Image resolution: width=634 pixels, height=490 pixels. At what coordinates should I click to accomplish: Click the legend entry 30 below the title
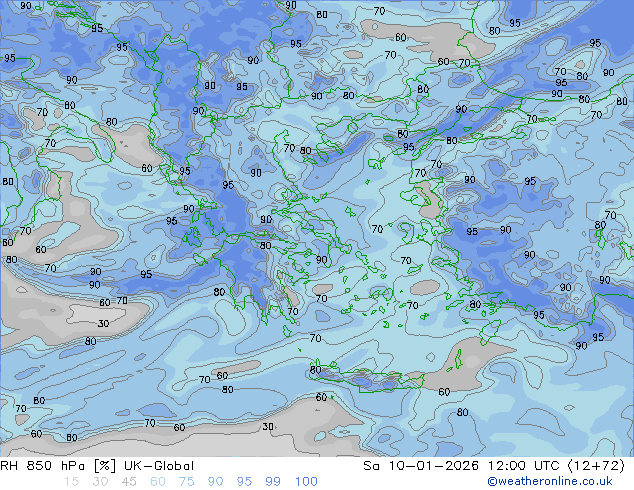click(x=100, y=482)
